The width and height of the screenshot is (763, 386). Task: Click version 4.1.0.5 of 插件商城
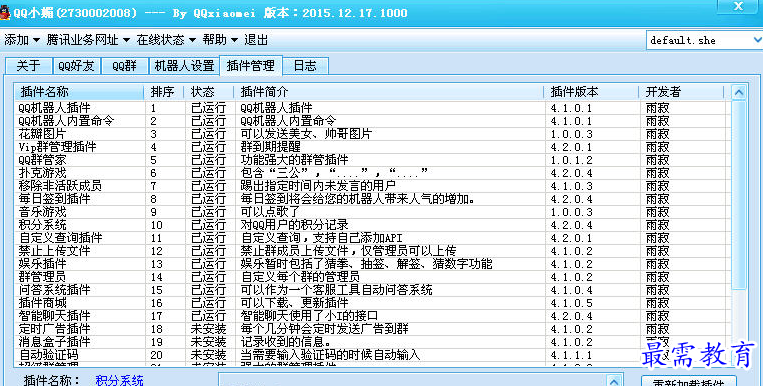tap(571, 303)
